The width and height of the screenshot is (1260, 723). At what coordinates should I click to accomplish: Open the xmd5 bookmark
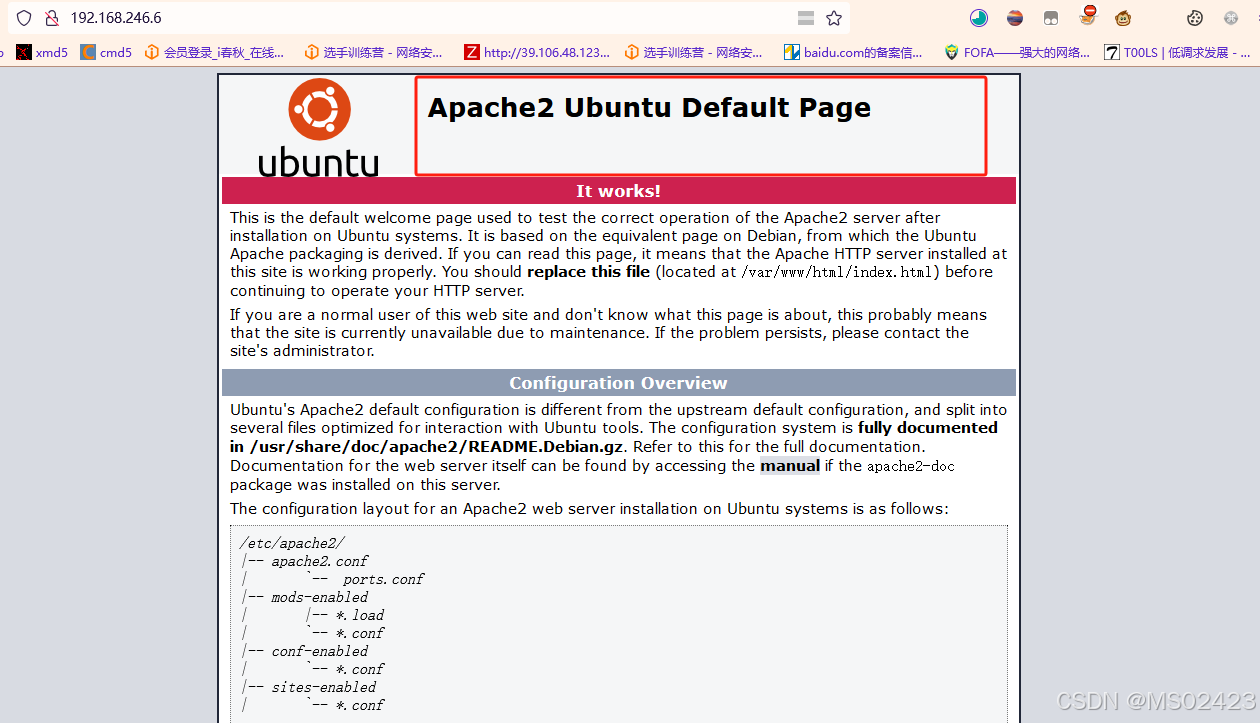[x=42, y=52]
